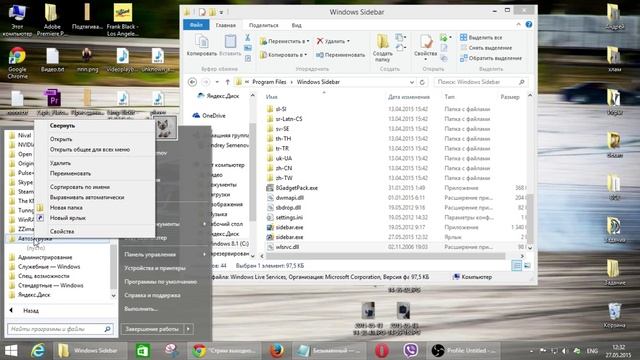Viewport: 640px width, 360px height.
Task: Click the Переименовать (Rename) ribbon button
Action: (x=340, y=55)
